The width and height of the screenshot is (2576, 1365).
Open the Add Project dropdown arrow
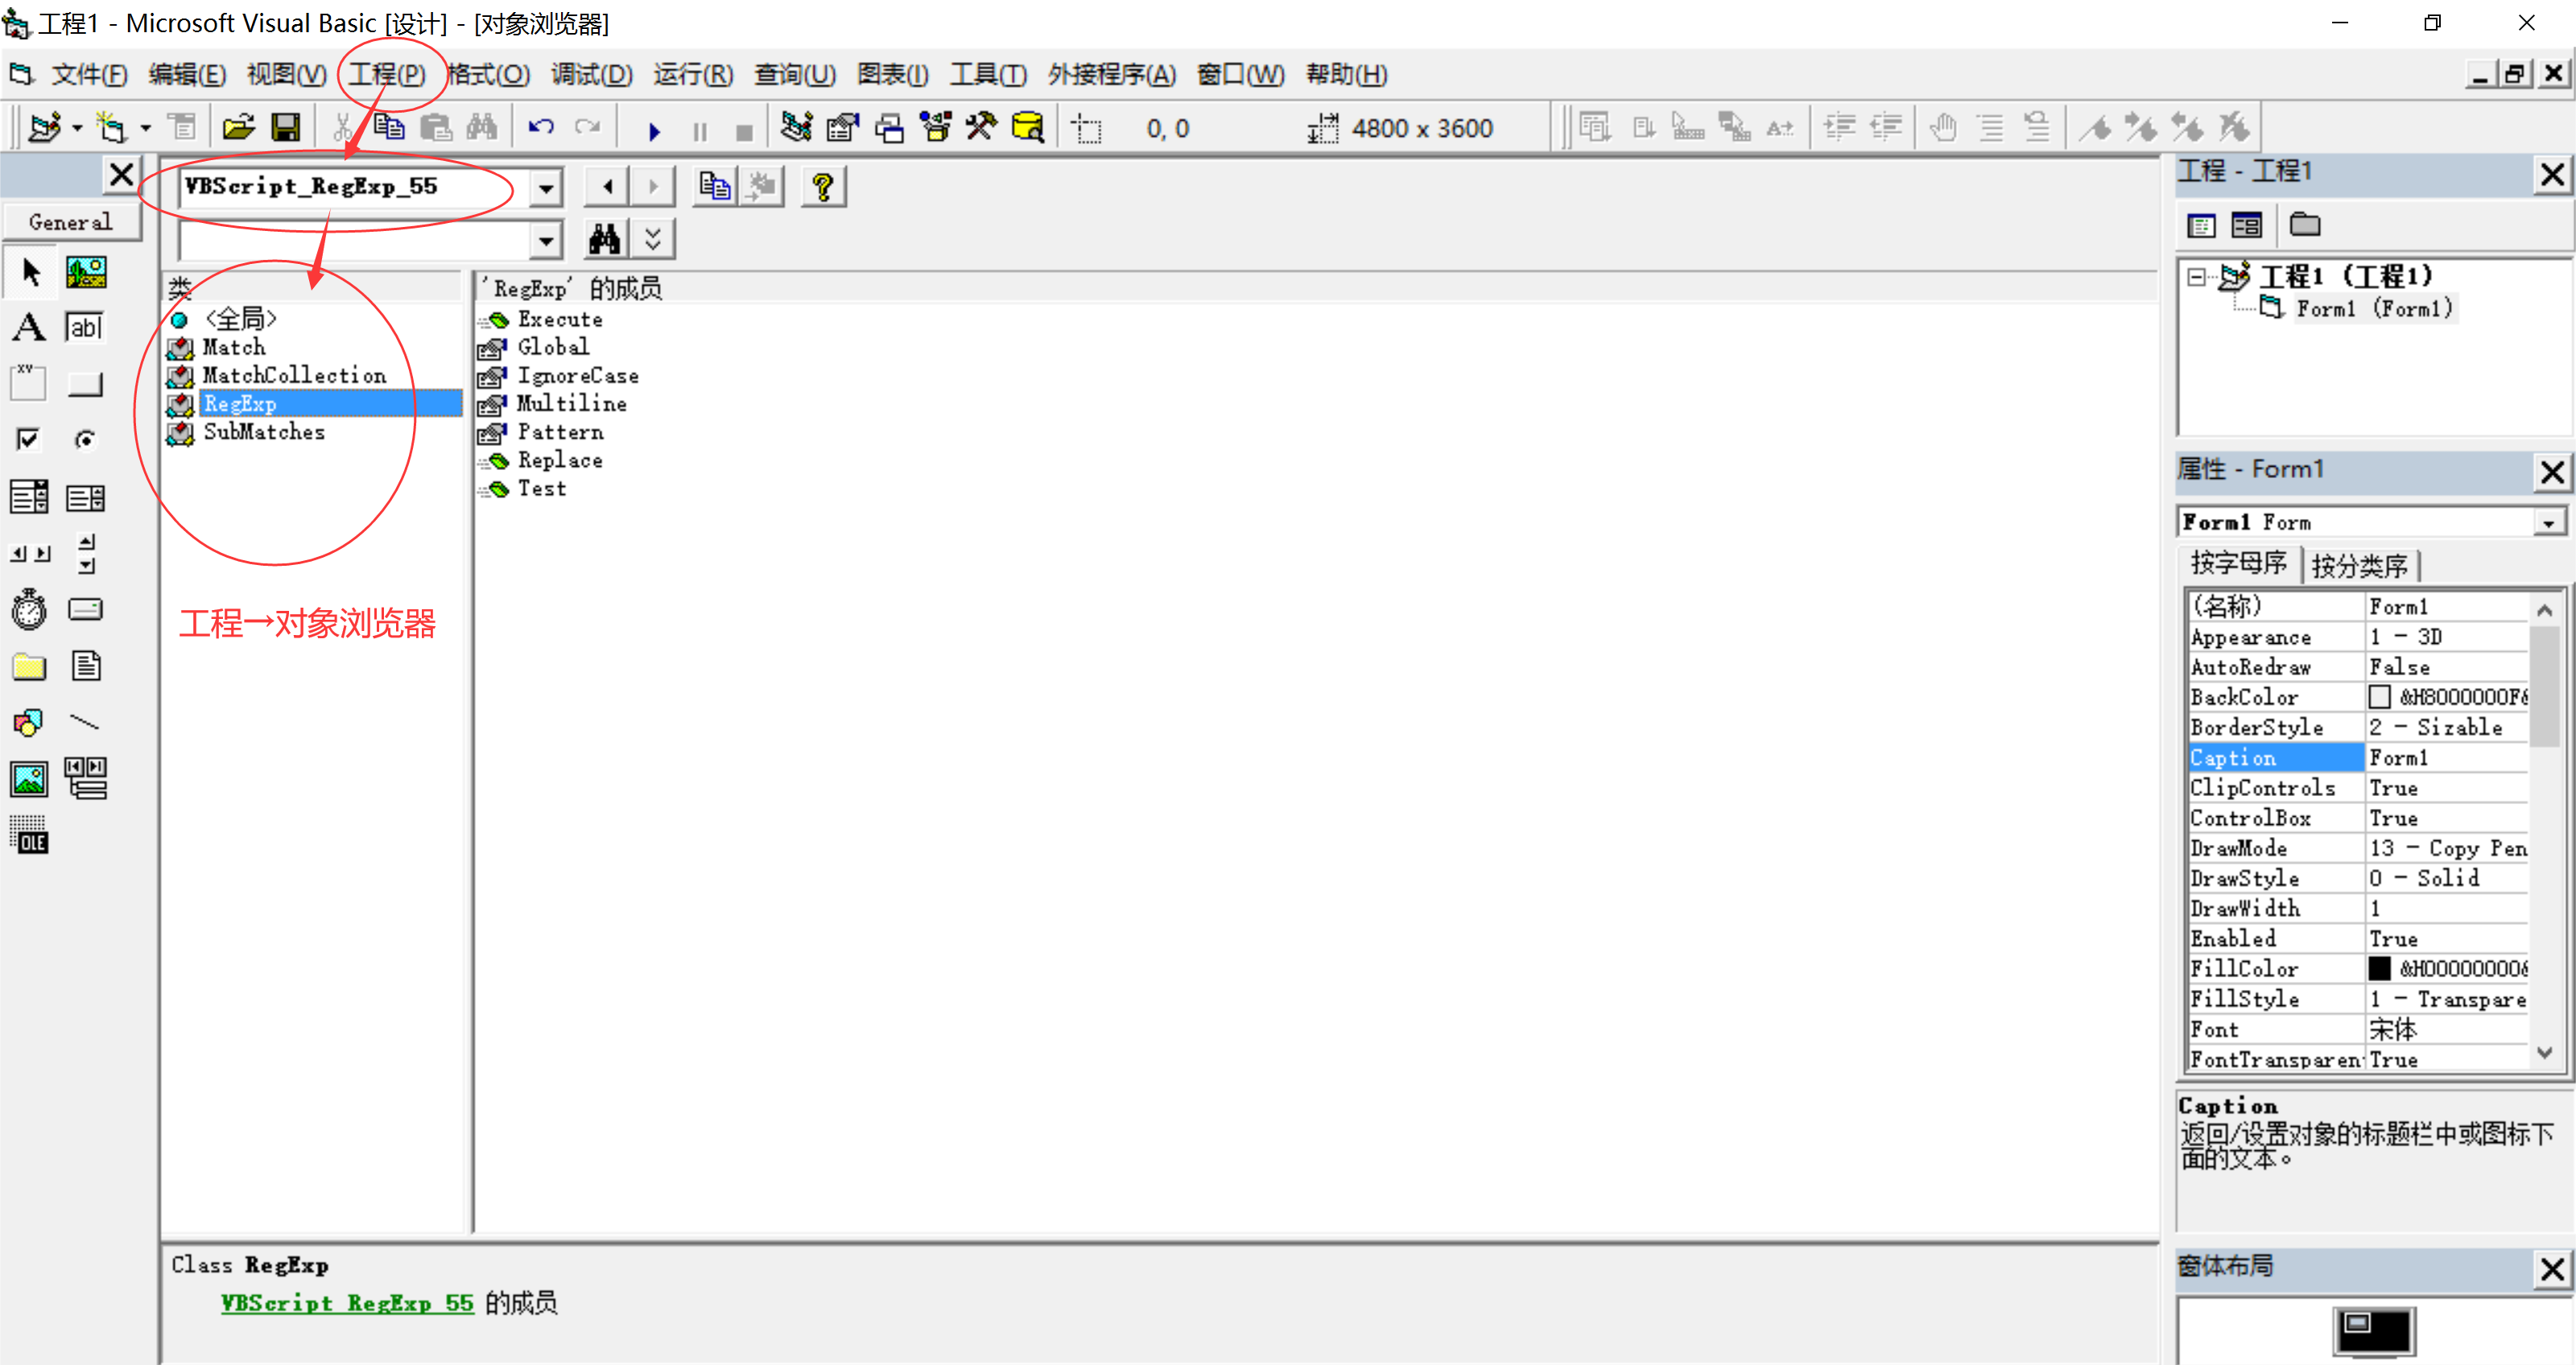coord(77,129)
